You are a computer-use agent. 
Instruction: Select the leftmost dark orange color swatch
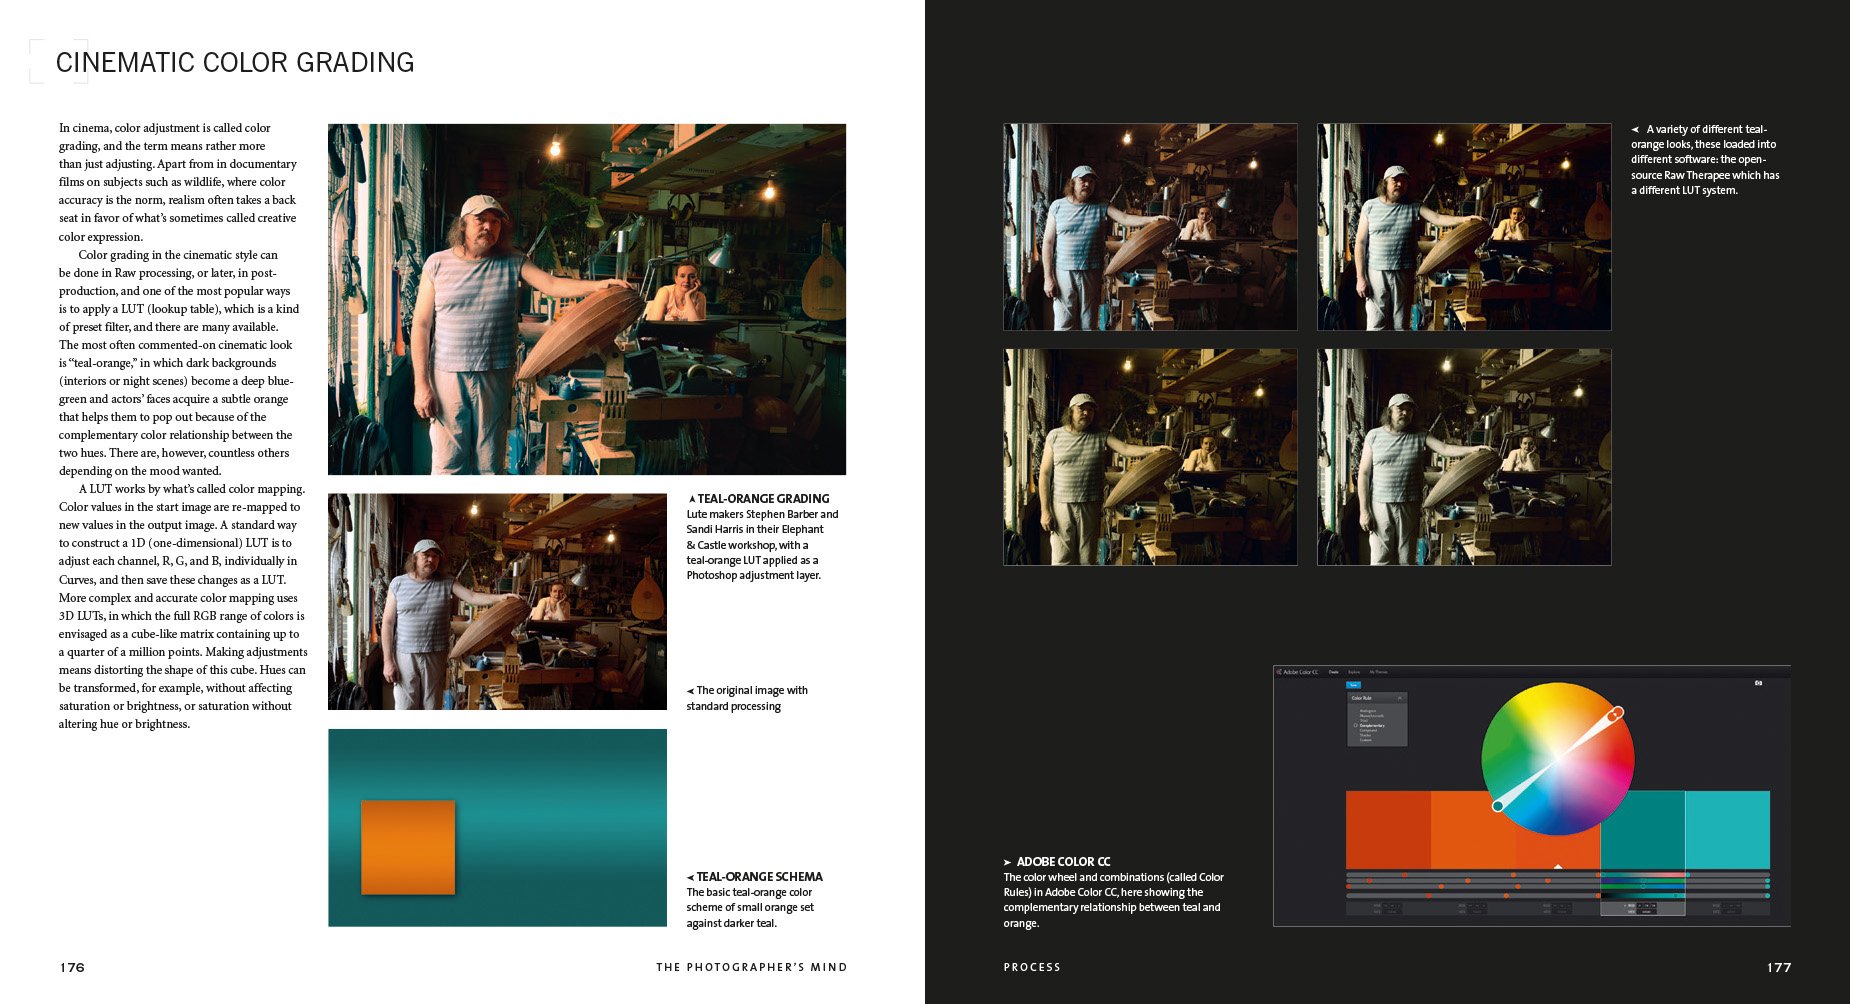point(1388,832)
